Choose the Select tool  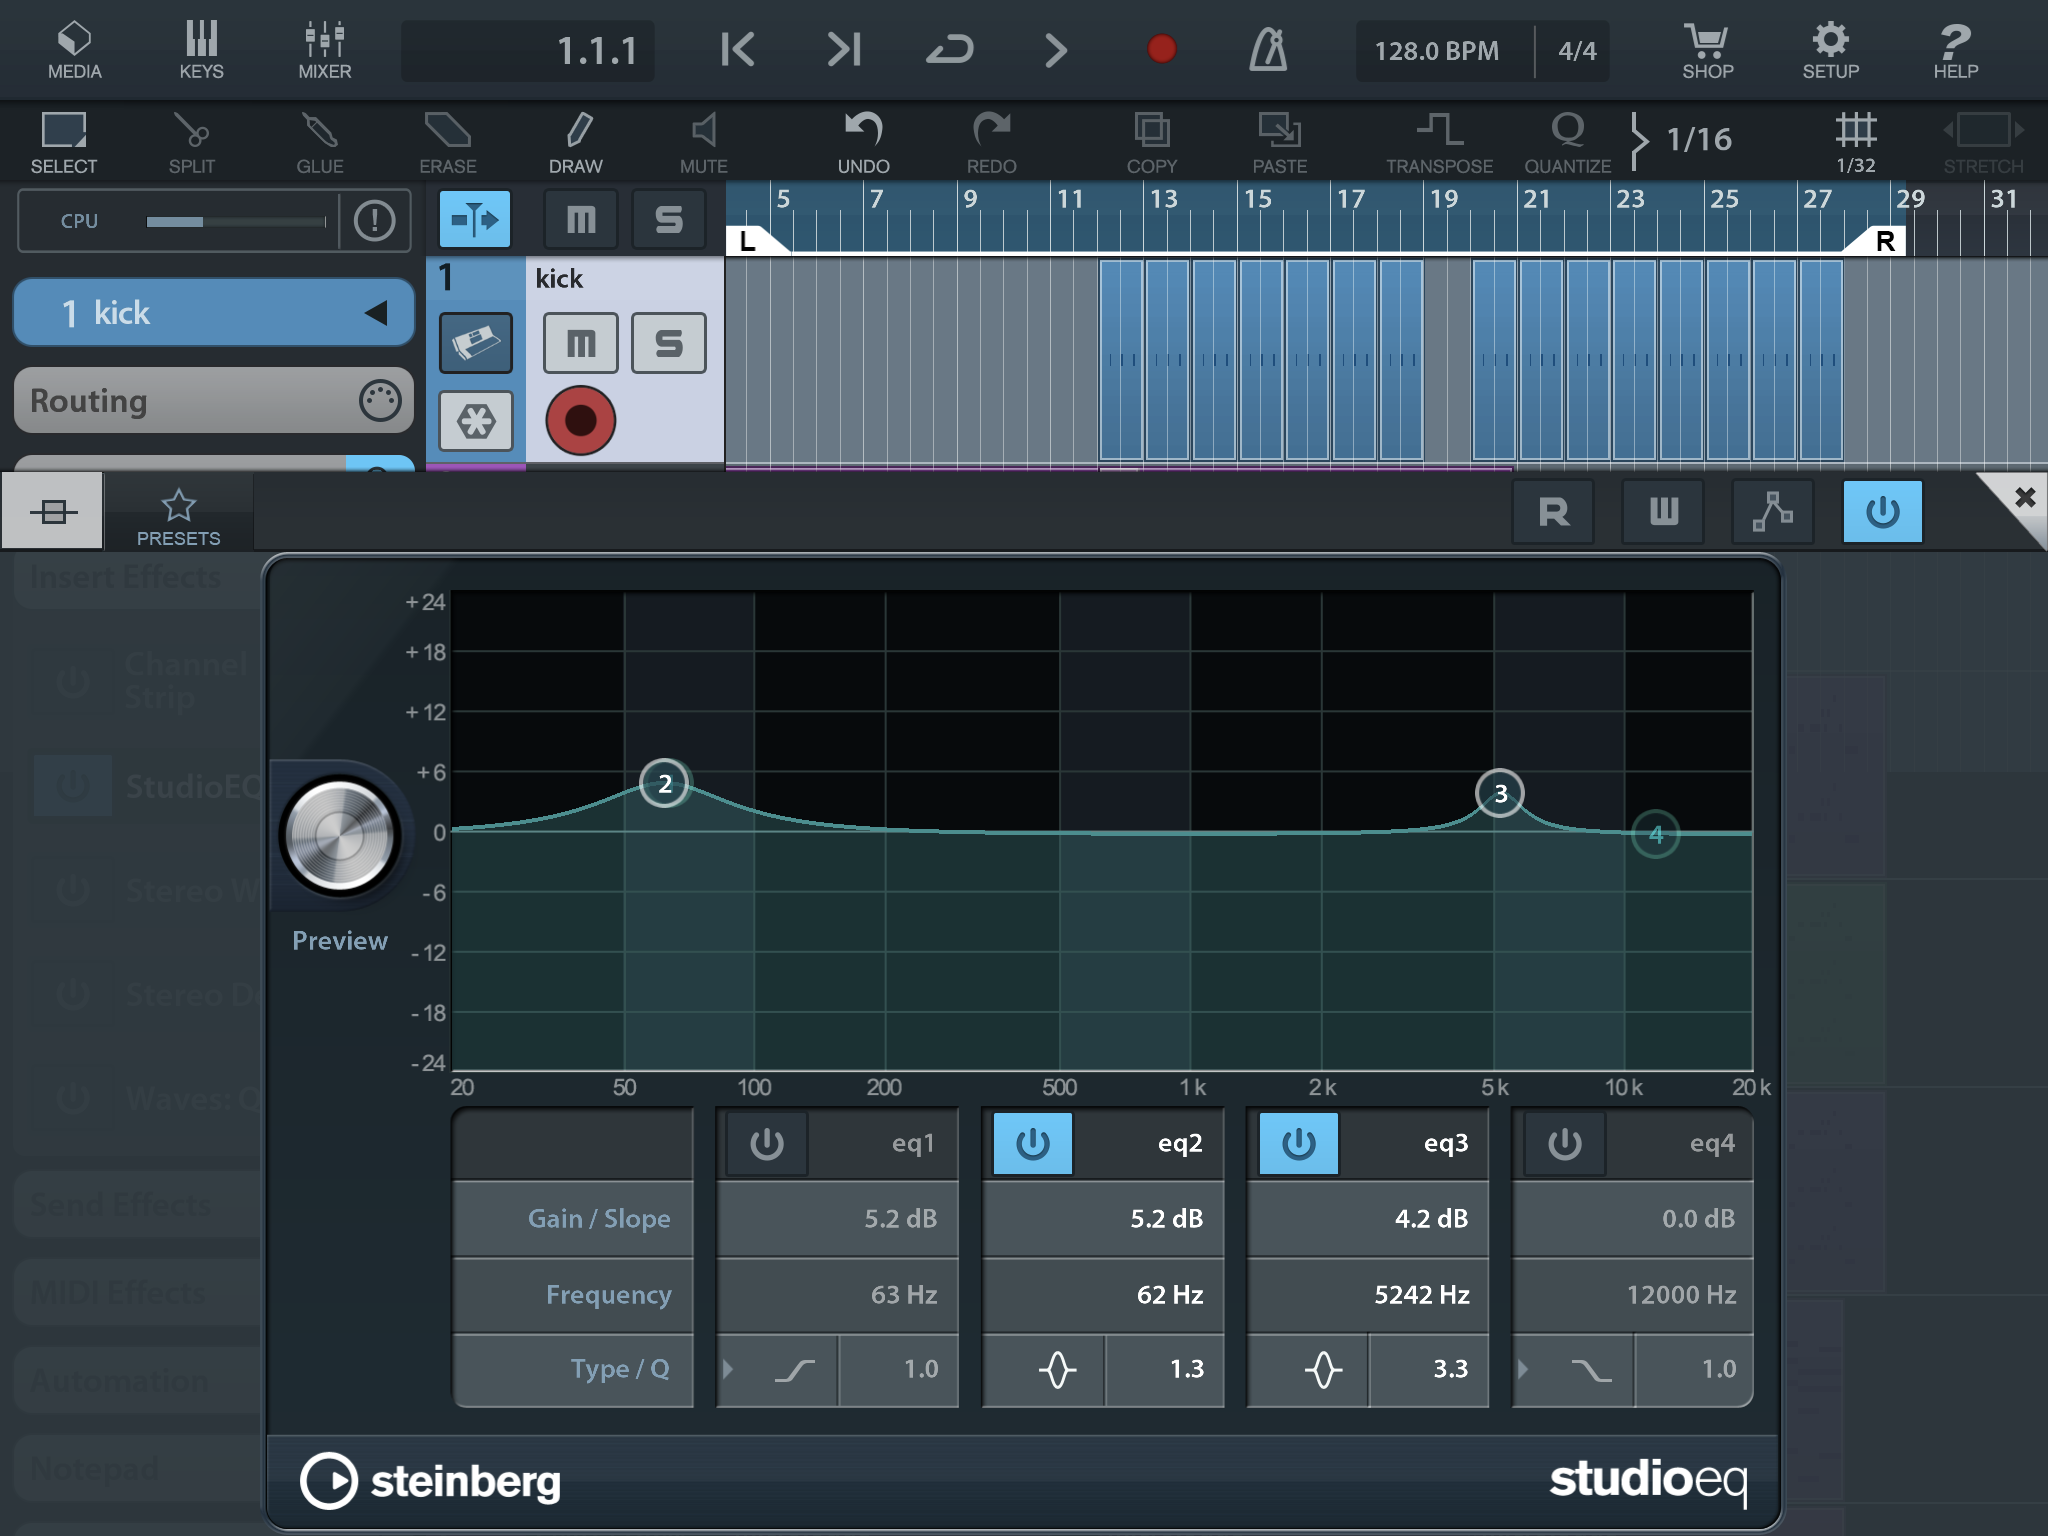tap(64, 142)
